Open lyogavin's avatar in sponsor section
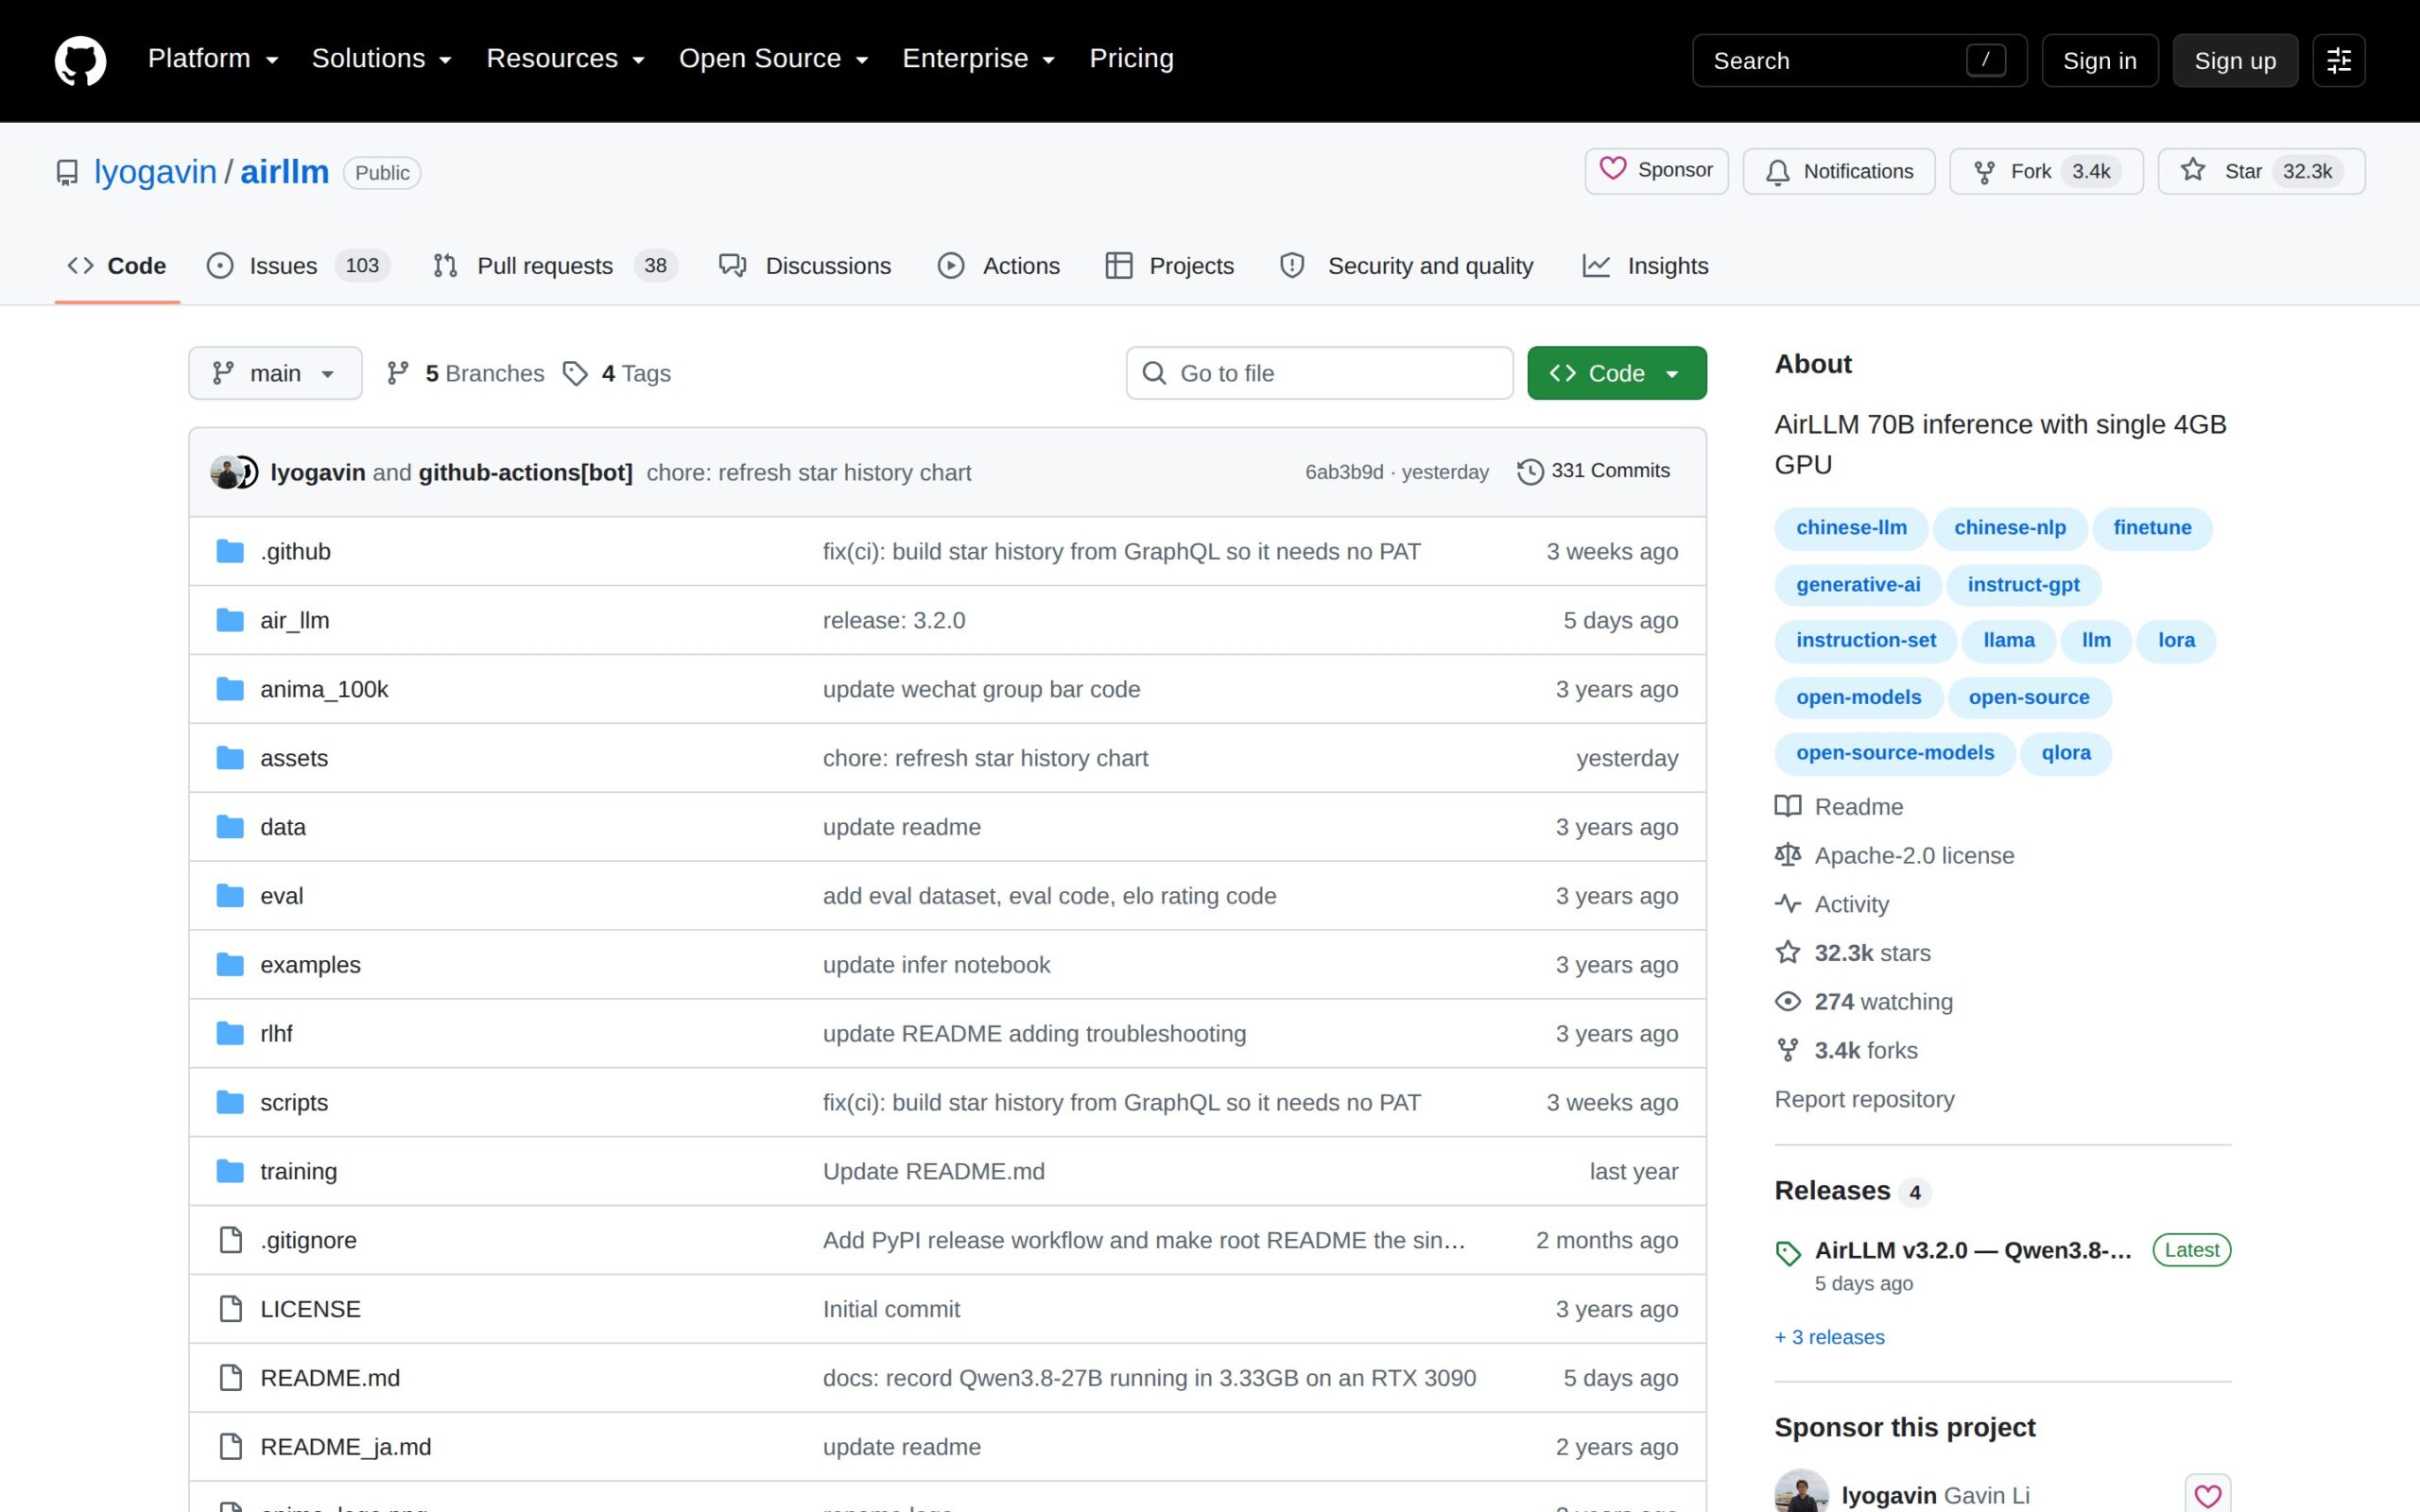The width and height of the screenshot is (2420, 1512). point(1801,1493)
